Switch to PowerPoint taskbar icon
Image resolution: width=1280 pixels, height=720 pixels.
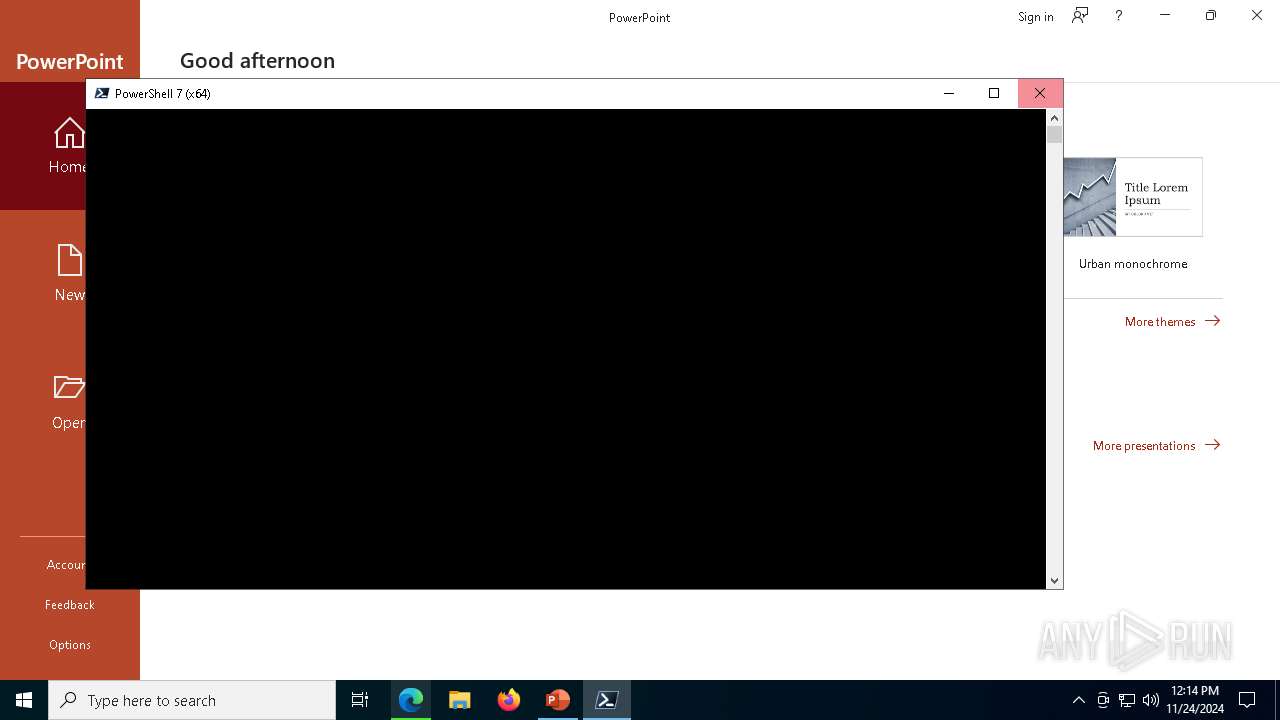(558, 700)
